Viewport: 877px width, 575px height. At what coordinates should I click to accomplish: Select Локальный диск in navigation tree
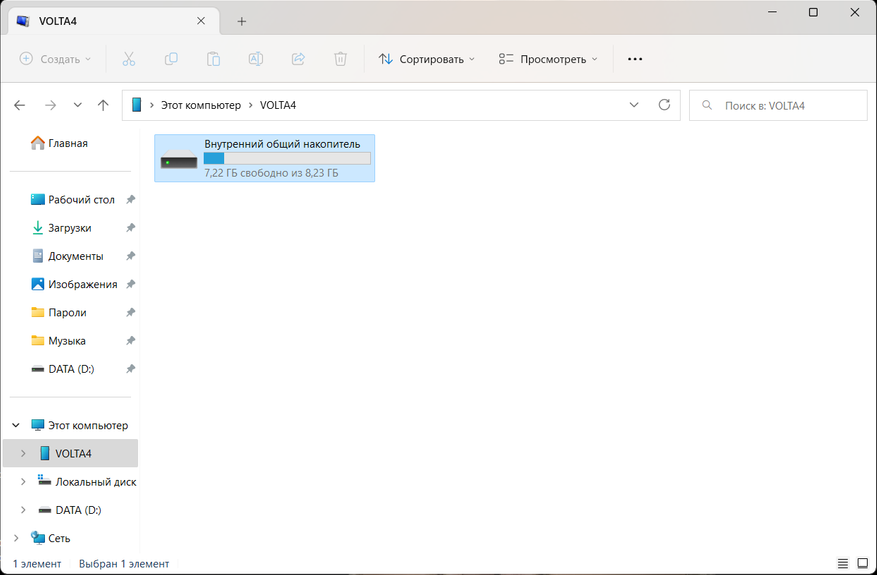click(88, 482)
